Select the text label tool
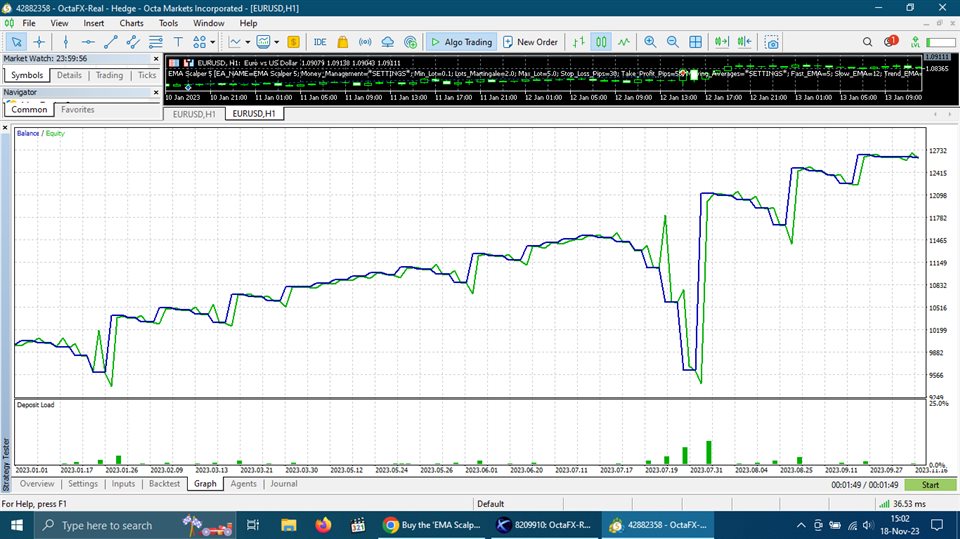This screenshot has width=960, height=539. (178, 42)
